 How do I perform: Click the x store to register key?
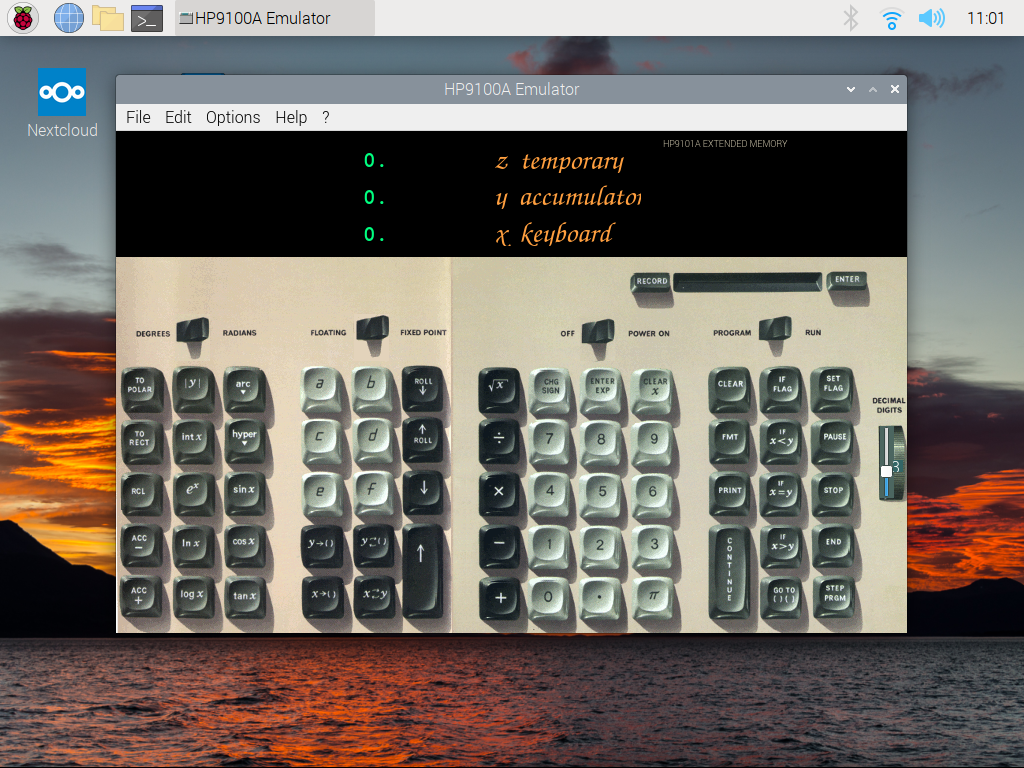click(323, 597)
